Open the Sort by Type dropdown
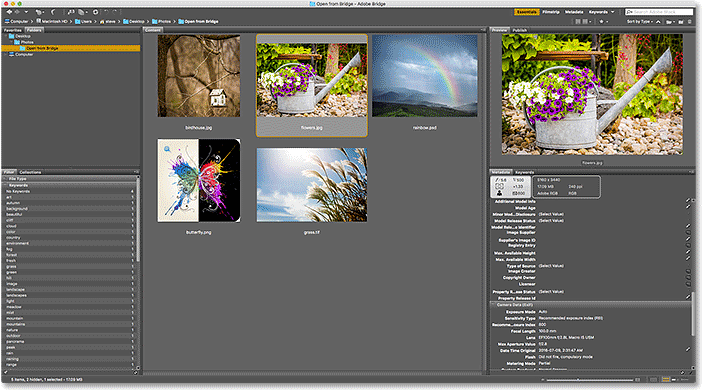Image resolution: width=704 pixels, height=392 pixels. [x=639, y=22]
